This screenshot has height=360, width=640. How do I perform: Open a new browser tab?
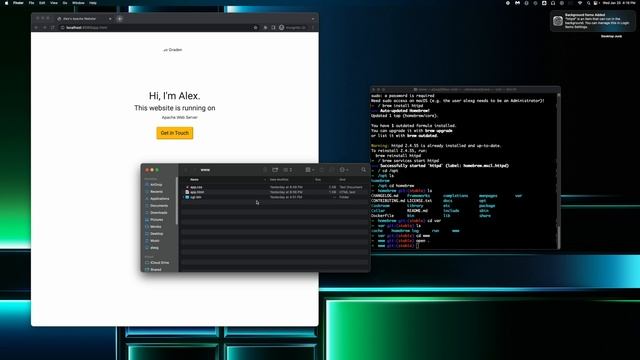tap(120, 19)
